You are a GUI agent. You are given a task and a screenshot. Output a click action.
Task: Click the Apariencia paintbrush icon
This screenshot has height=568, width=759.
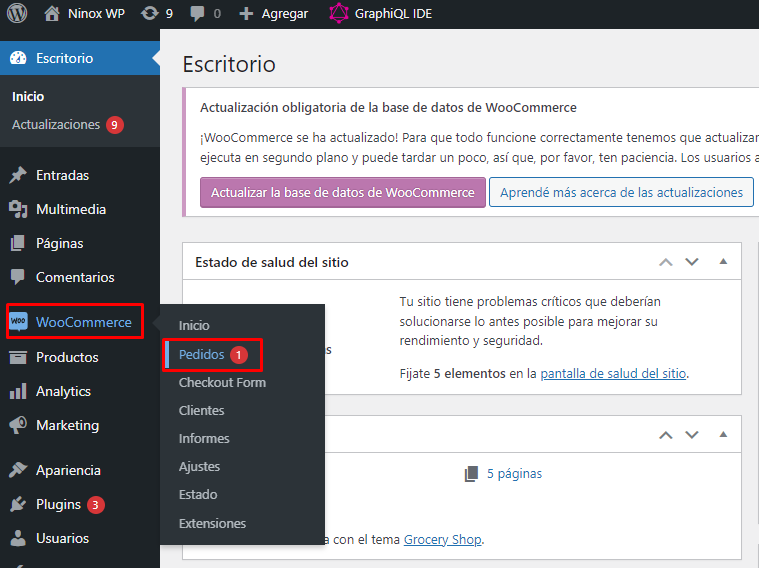pyautogui.click(x=18, y=470)
